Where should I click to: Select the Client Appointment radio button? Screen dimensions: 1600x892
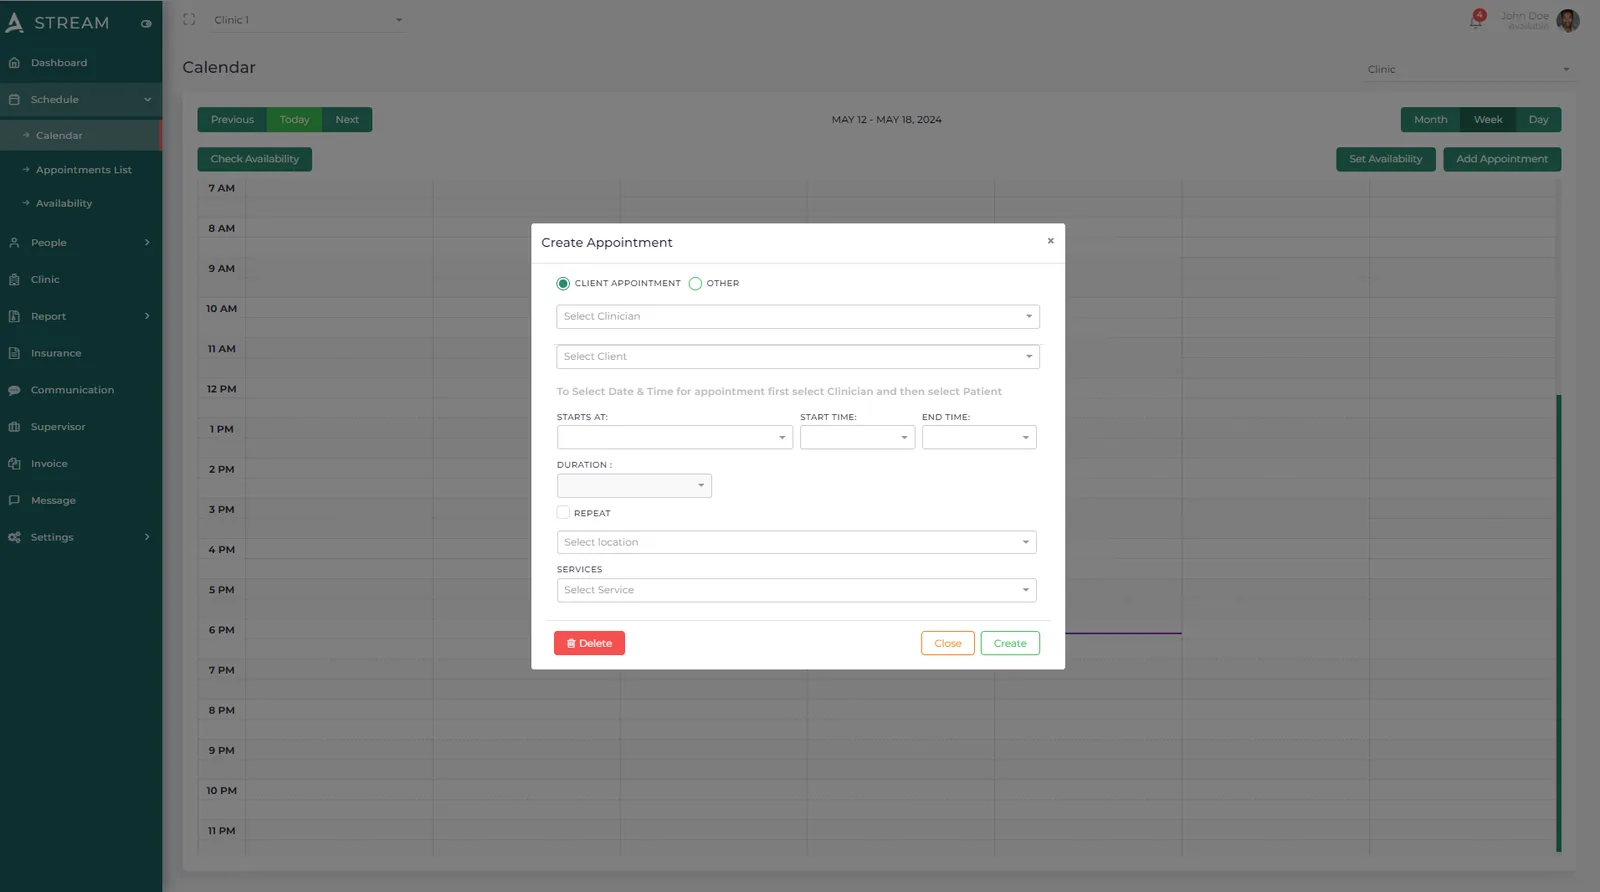click(x=563, y=284)
